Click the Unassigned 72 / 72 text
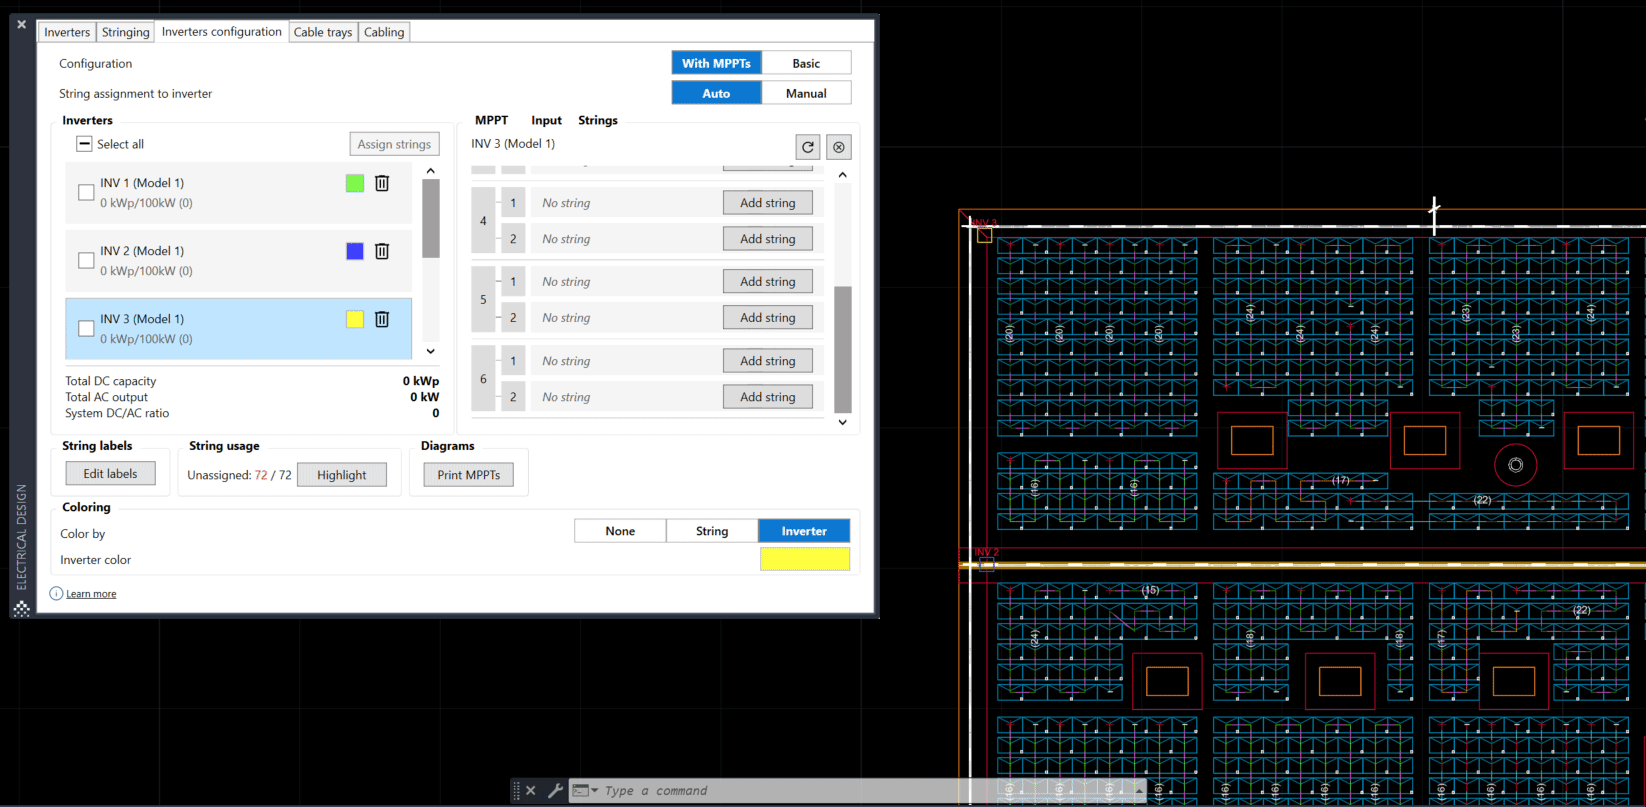This screenshot has height=807, width=1646. (239, 475)
